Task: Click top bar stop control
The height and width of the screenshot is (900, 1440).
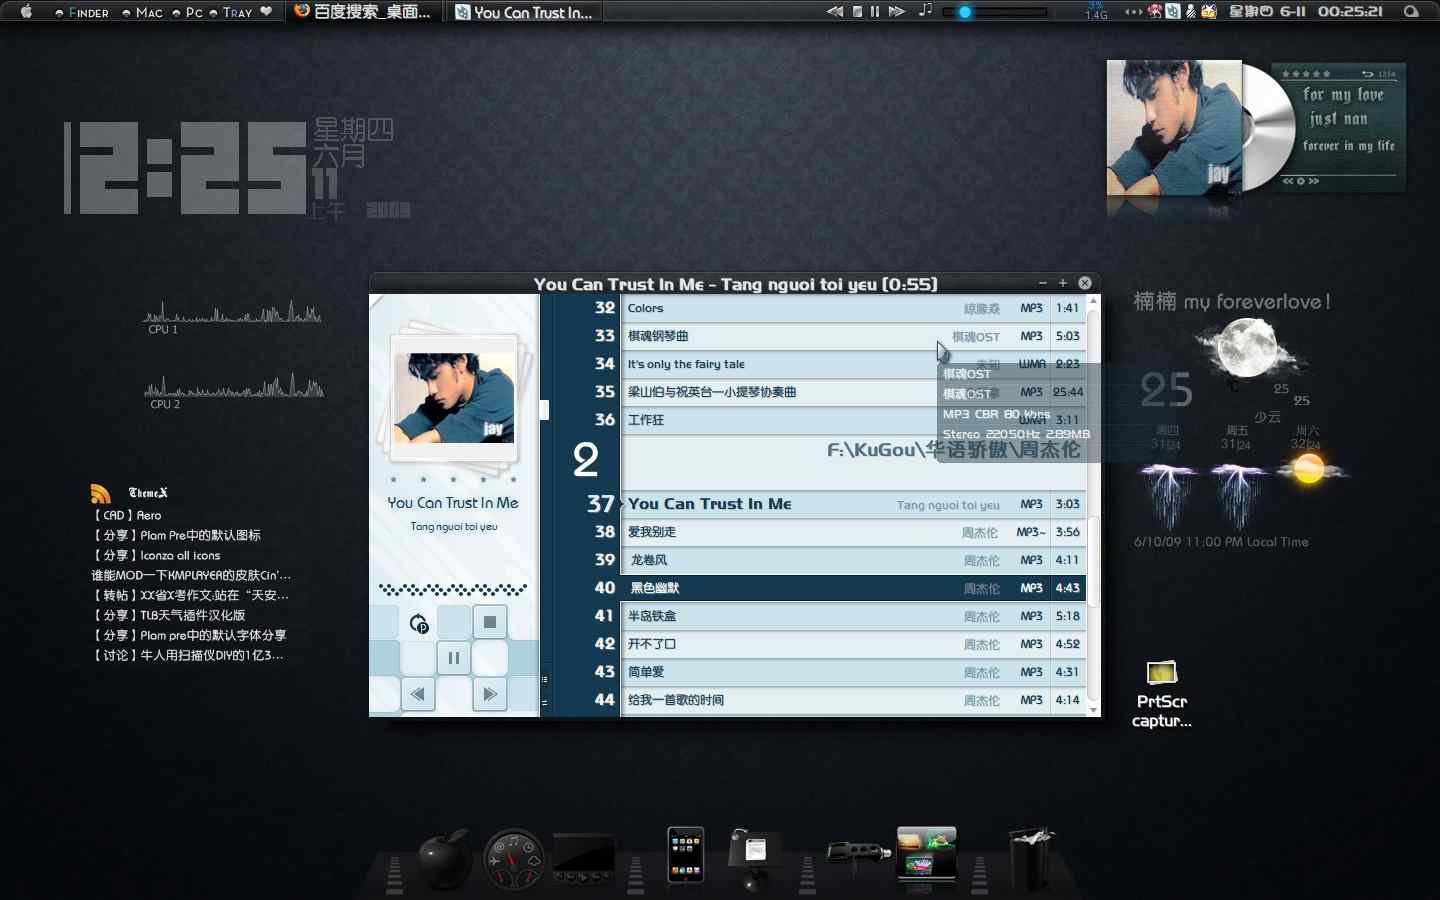Action: coord(858,12)
